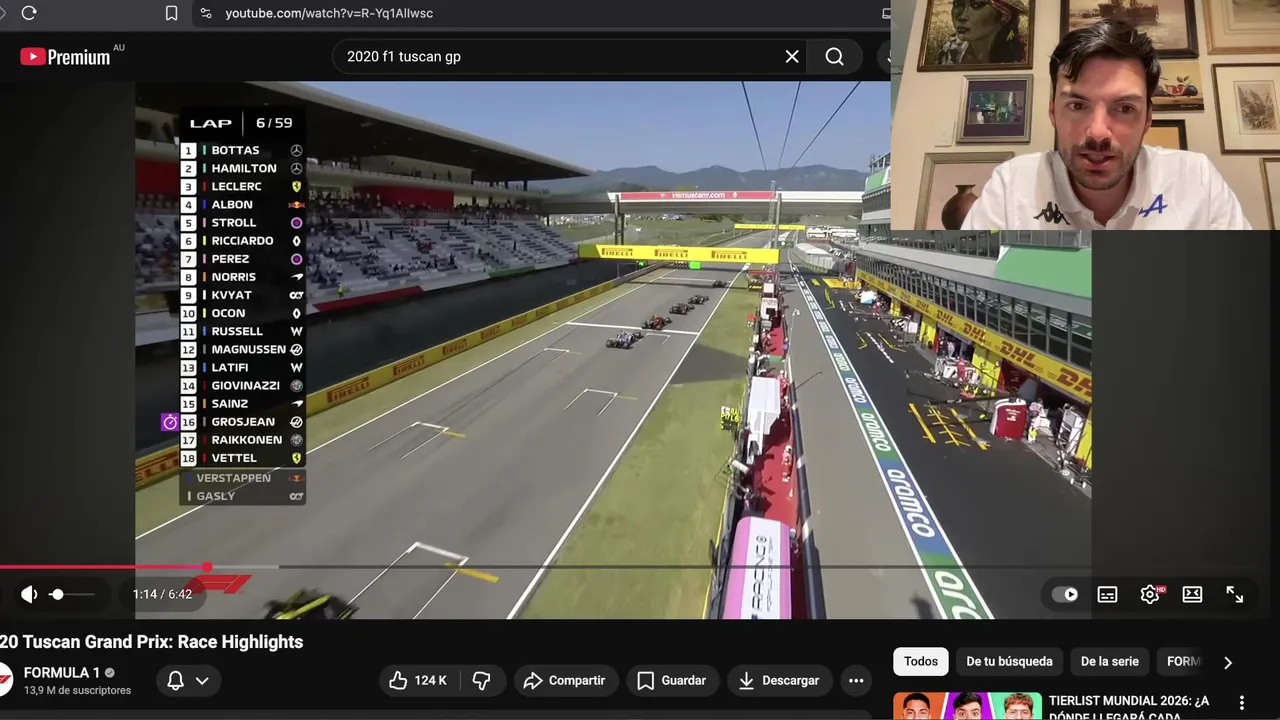Select the FORM… filter chip
This screenshot has width=1280, height=720.
pyautogui.click(x=1183, y=661)
